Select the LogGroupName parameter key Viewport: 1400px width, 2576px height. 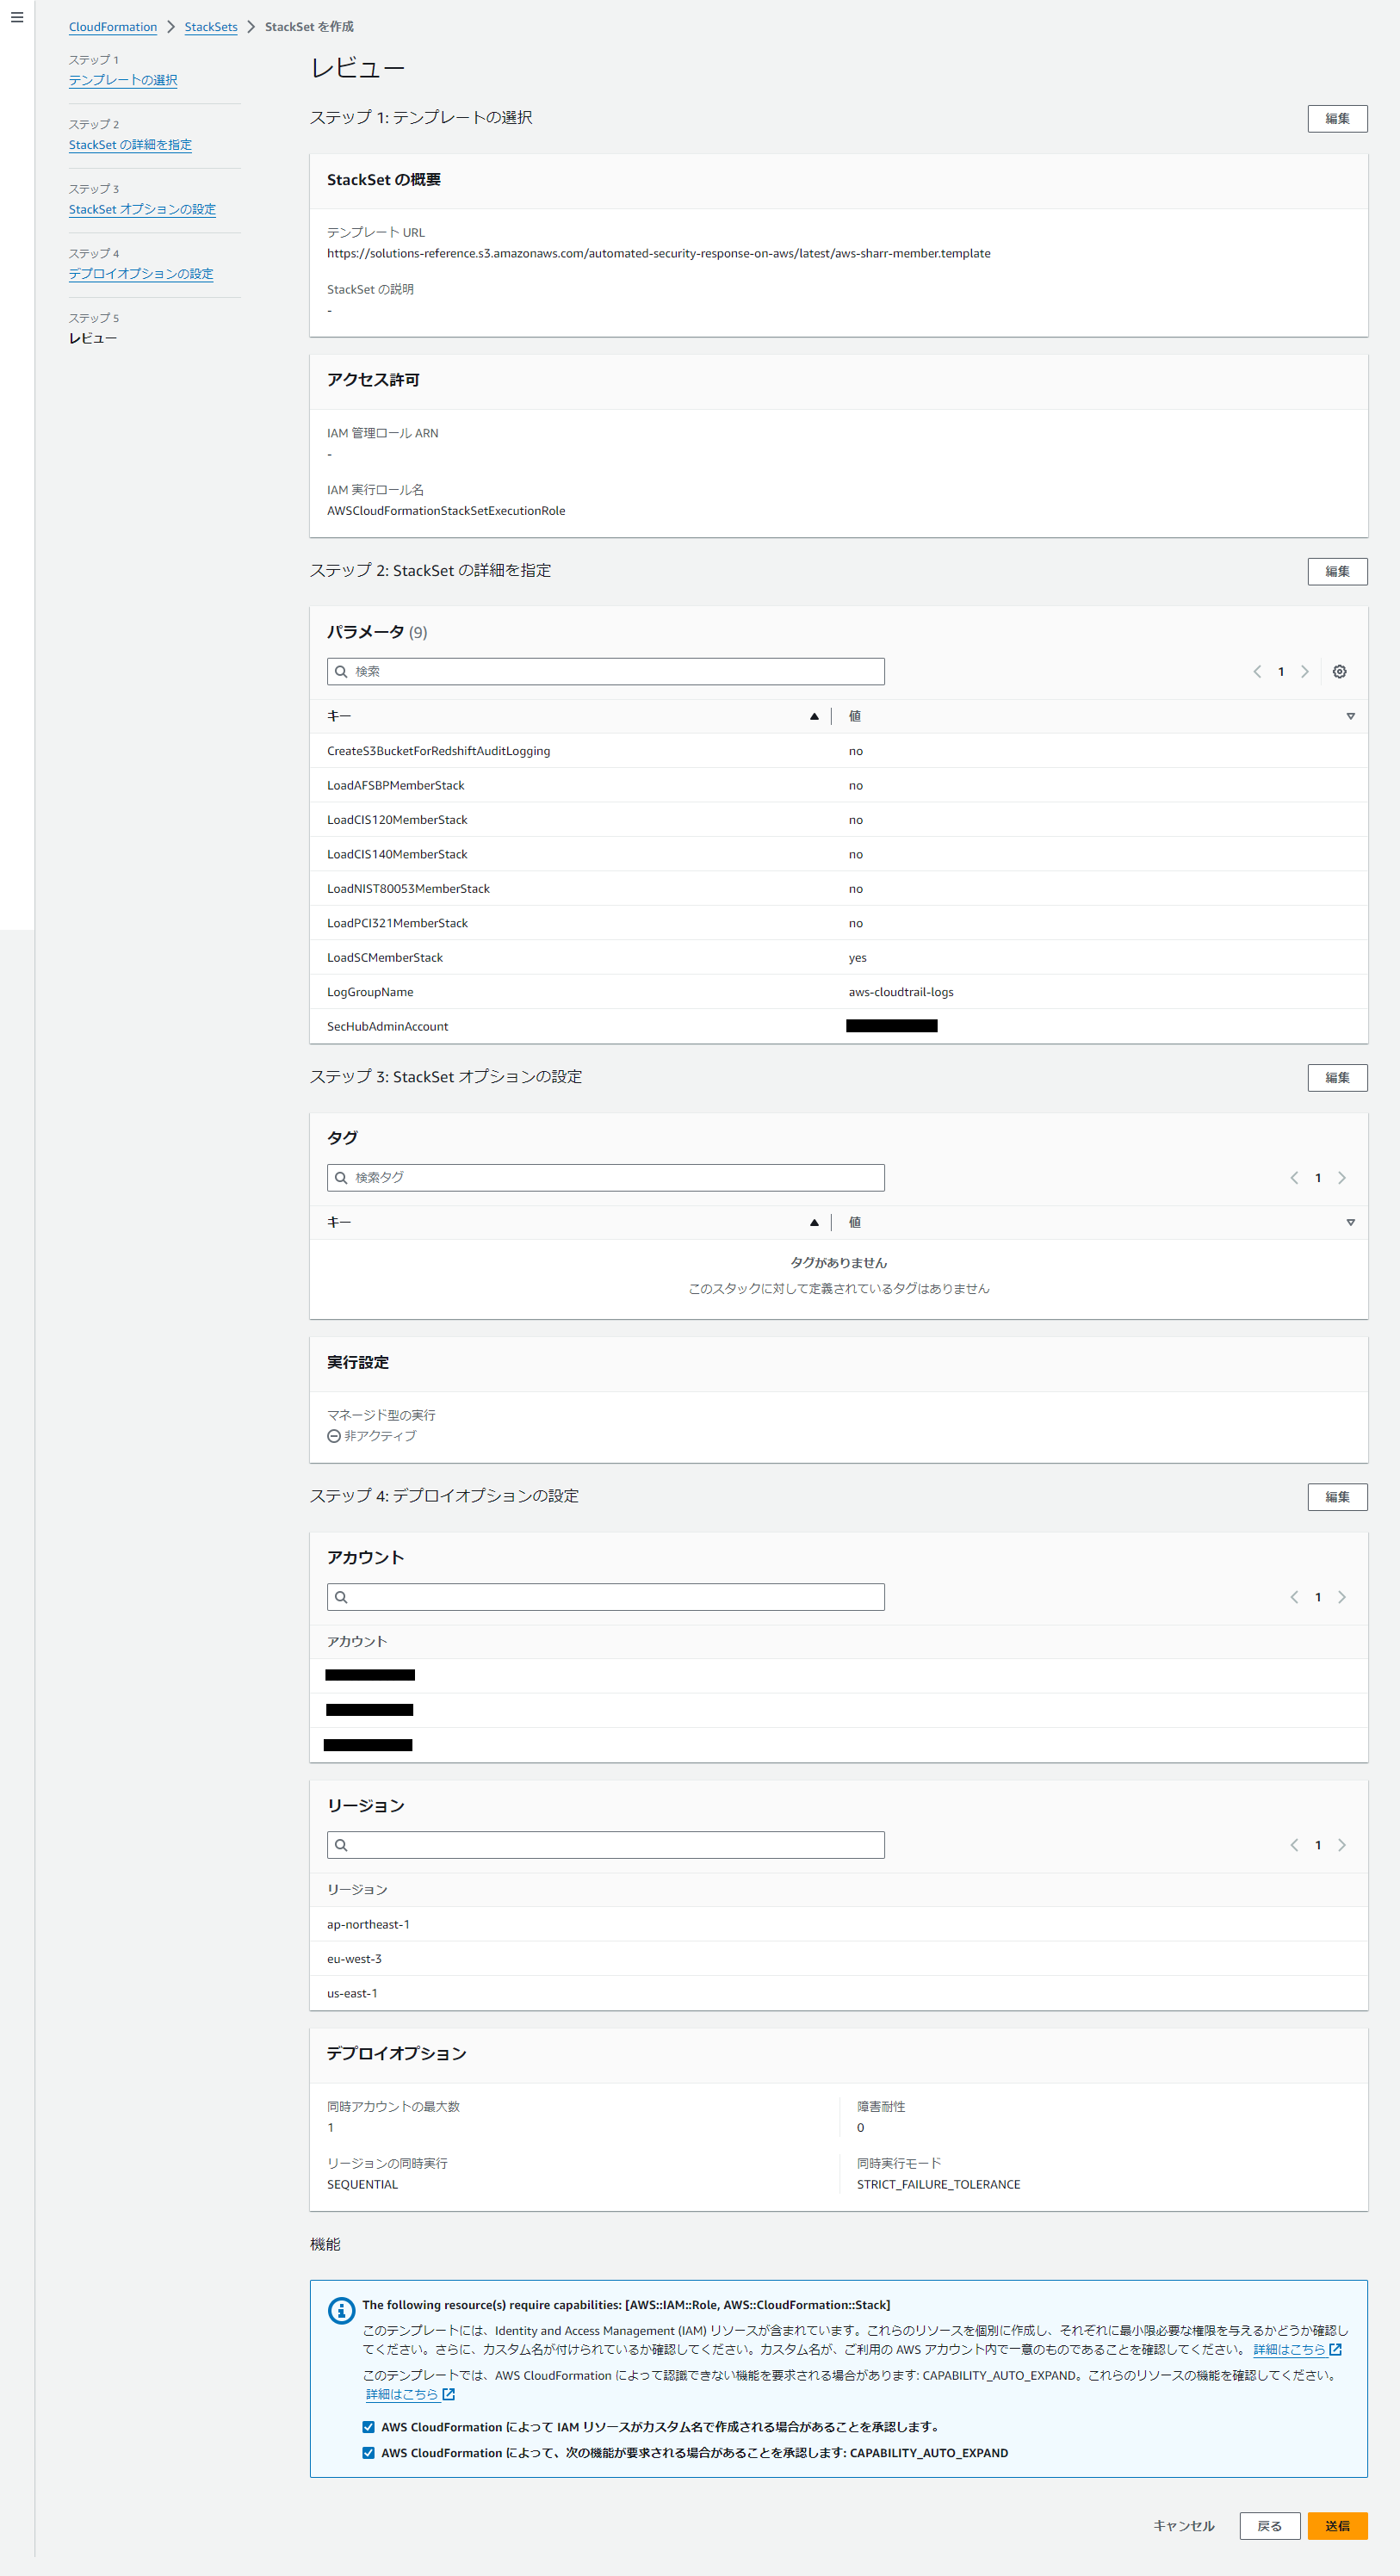(x=370, y=992)
